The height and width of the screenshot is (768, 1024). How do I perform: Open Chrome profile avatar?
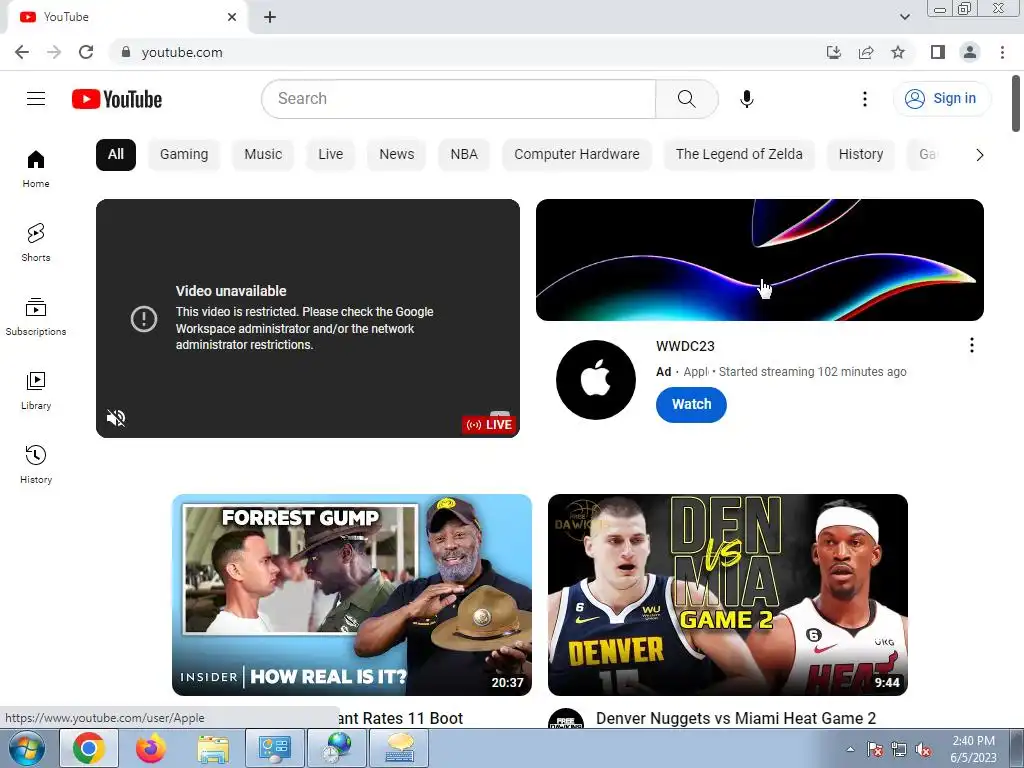(x=970, y=52)
